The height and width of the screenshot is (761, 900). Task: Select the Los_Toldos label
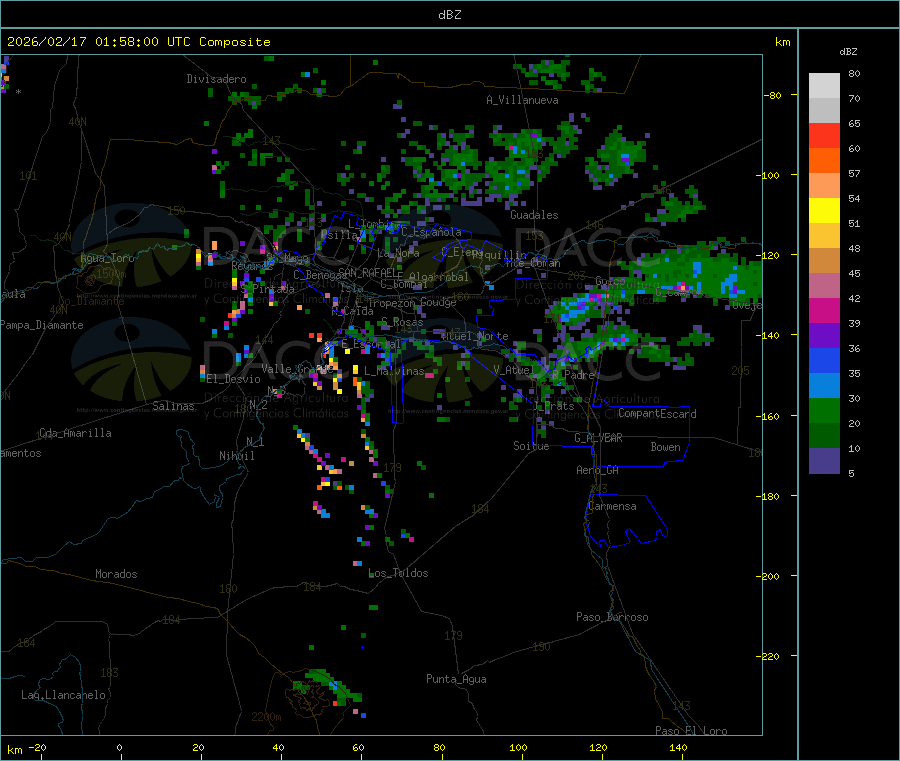tap(398, 573)
